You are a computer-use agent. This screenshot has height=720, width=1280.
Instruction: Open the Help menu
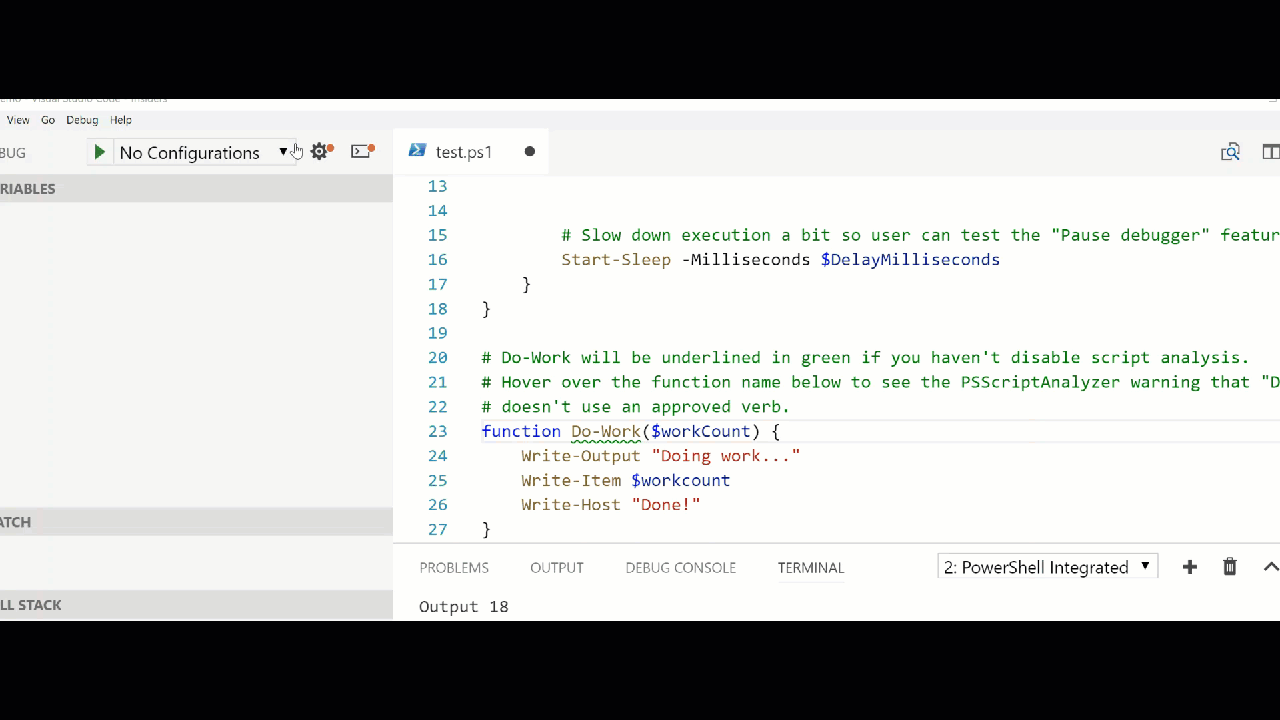[121, 120]
